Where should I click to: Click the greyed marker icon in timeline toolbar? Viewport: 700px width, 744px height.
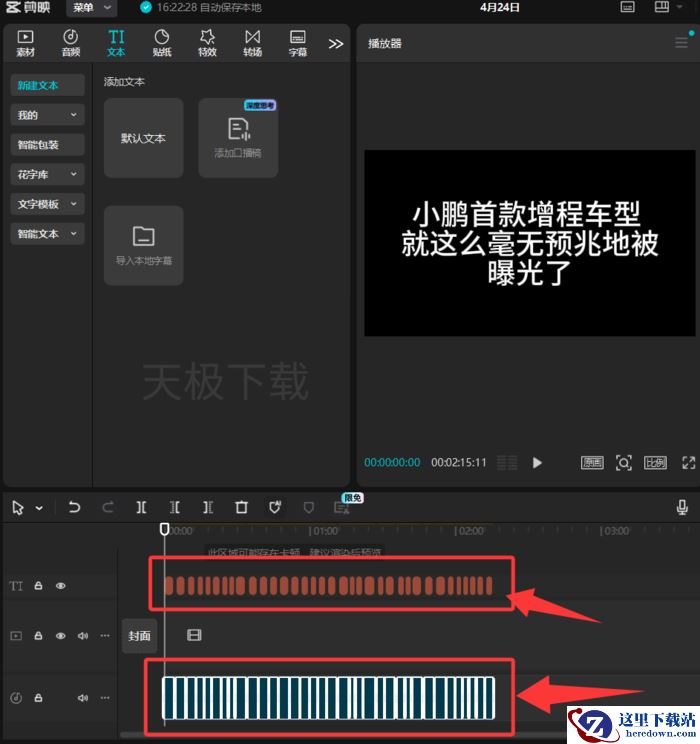[x=308, y=508]
